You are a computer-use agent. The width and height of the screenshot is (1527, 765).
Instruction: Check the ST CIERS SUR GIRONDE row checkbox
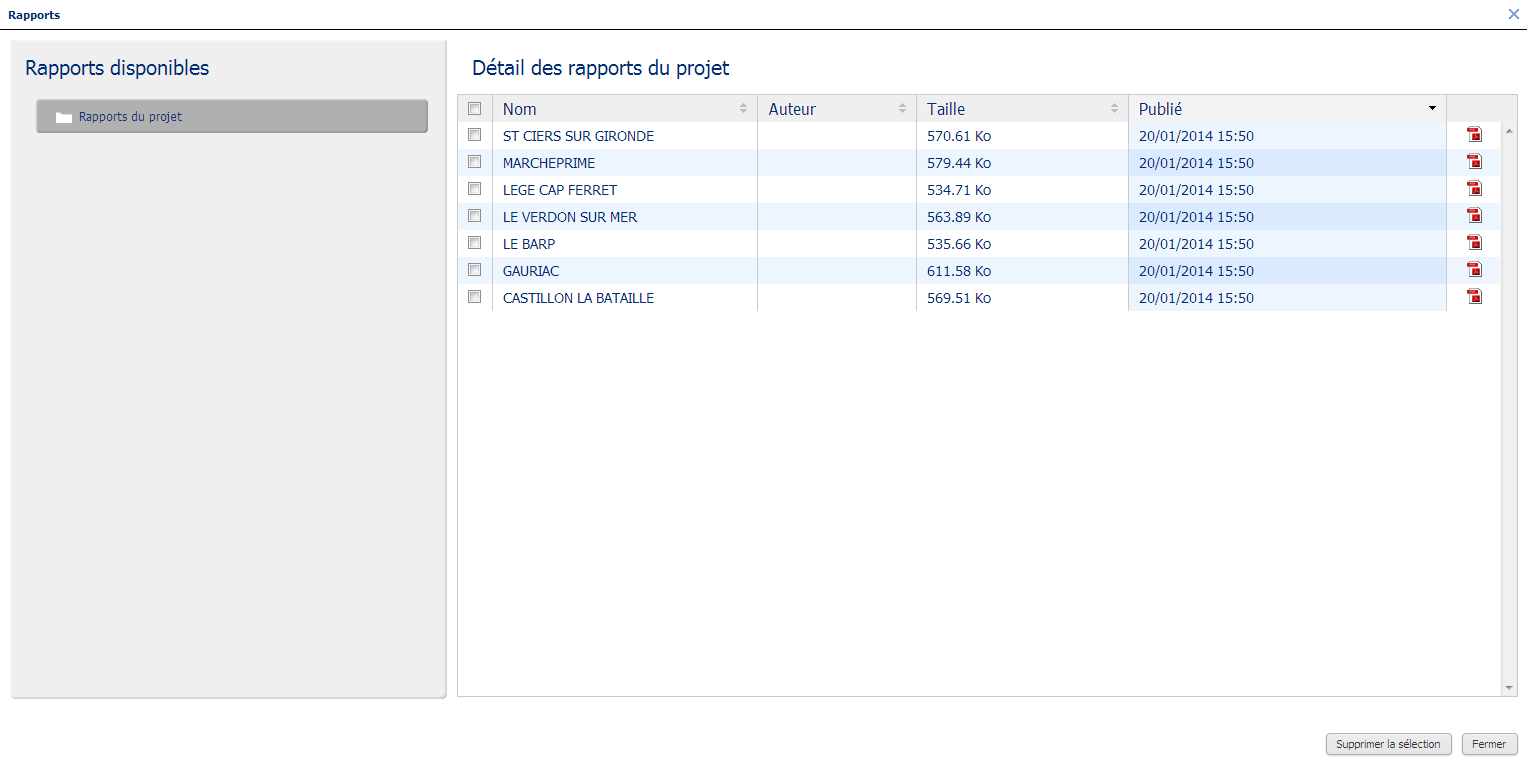point(475,134)
